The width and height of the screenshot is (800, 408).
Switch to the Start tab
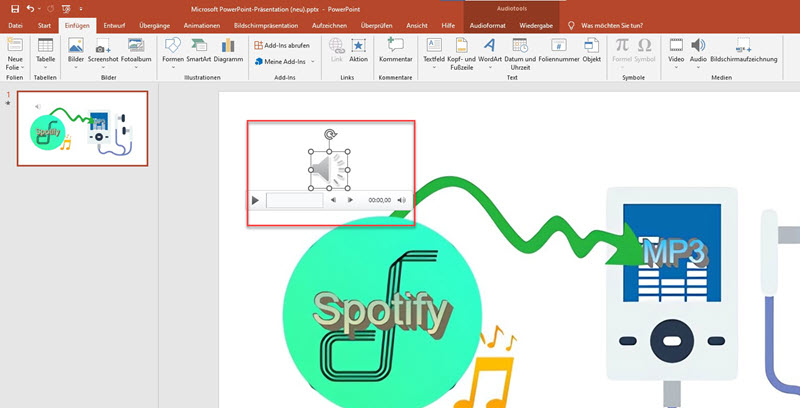tap(44, 26)
